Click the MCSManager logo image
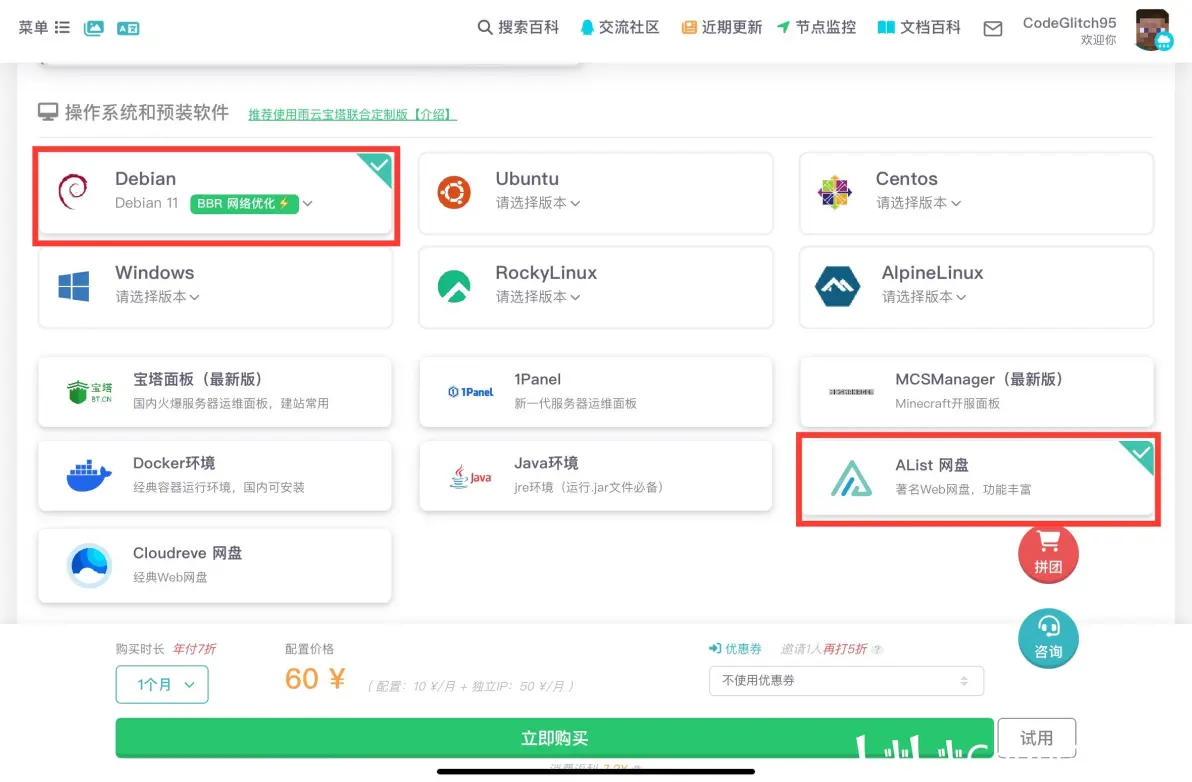 click(x=851, y=392)
